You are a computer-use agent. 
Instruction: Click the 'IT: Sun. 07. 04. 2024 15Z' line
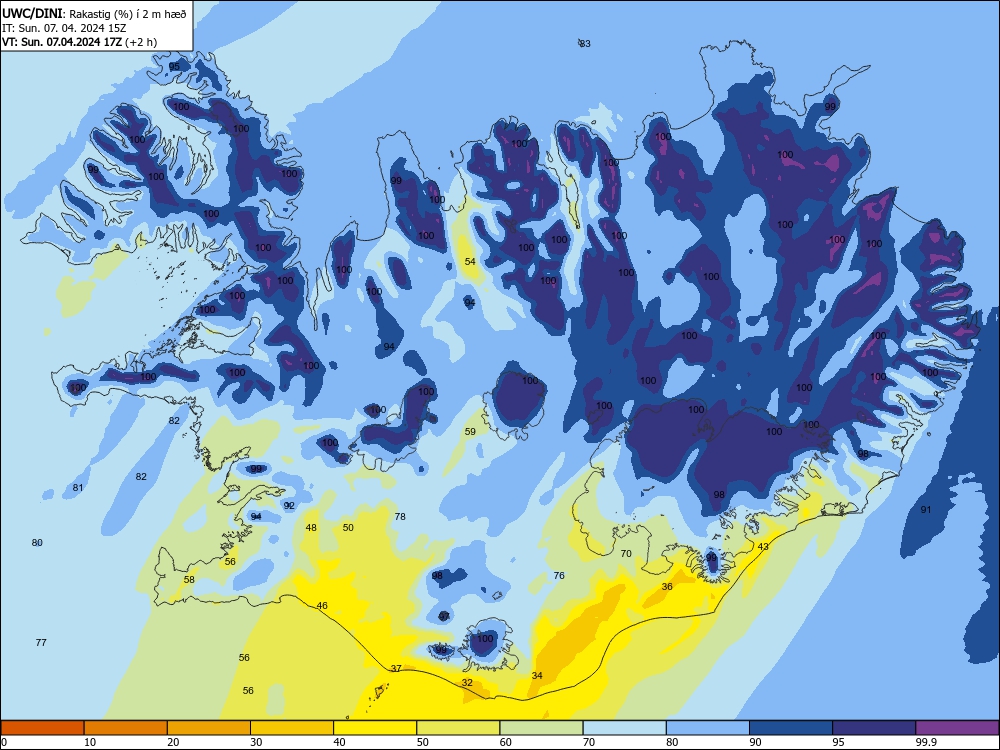(64, 28)
